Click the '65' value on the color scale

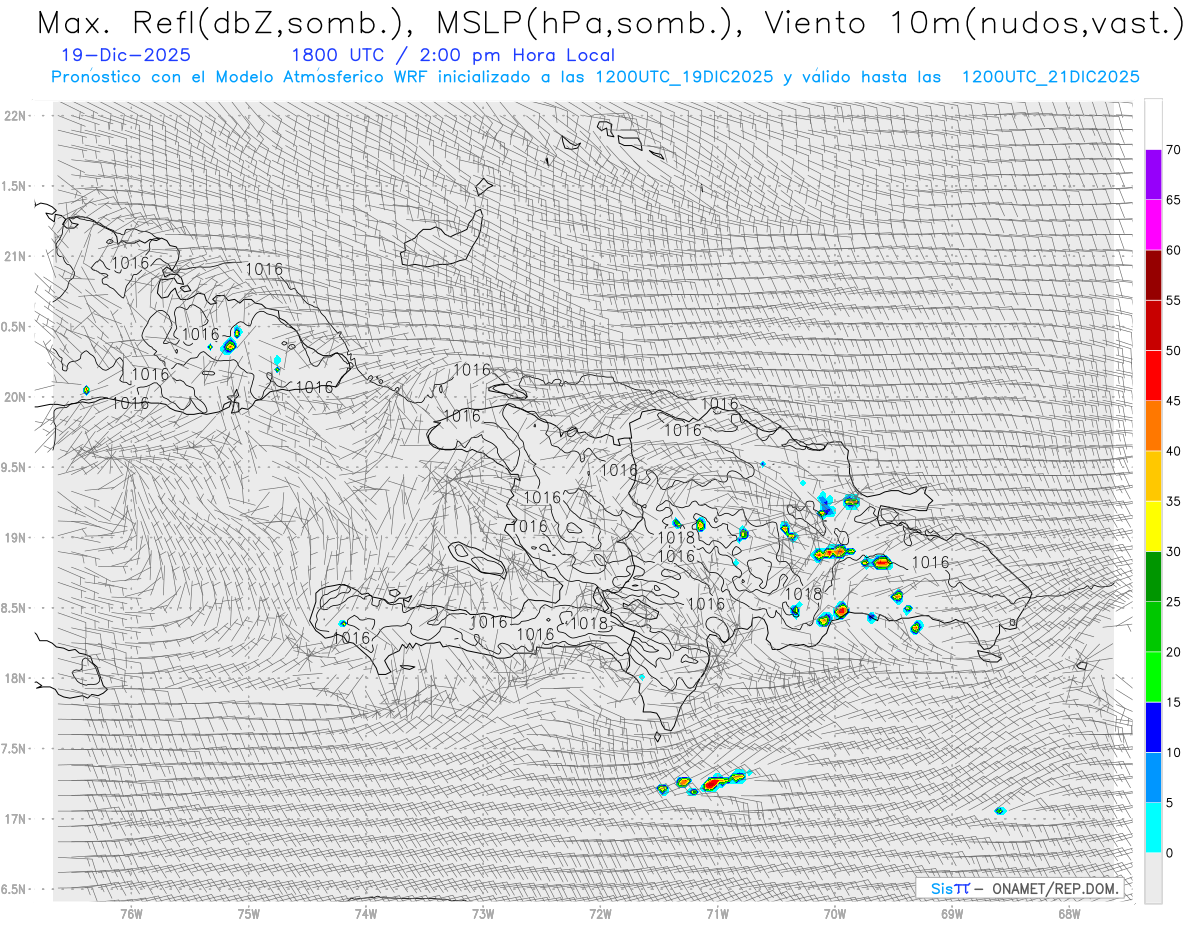click(x=1173, y=200)
